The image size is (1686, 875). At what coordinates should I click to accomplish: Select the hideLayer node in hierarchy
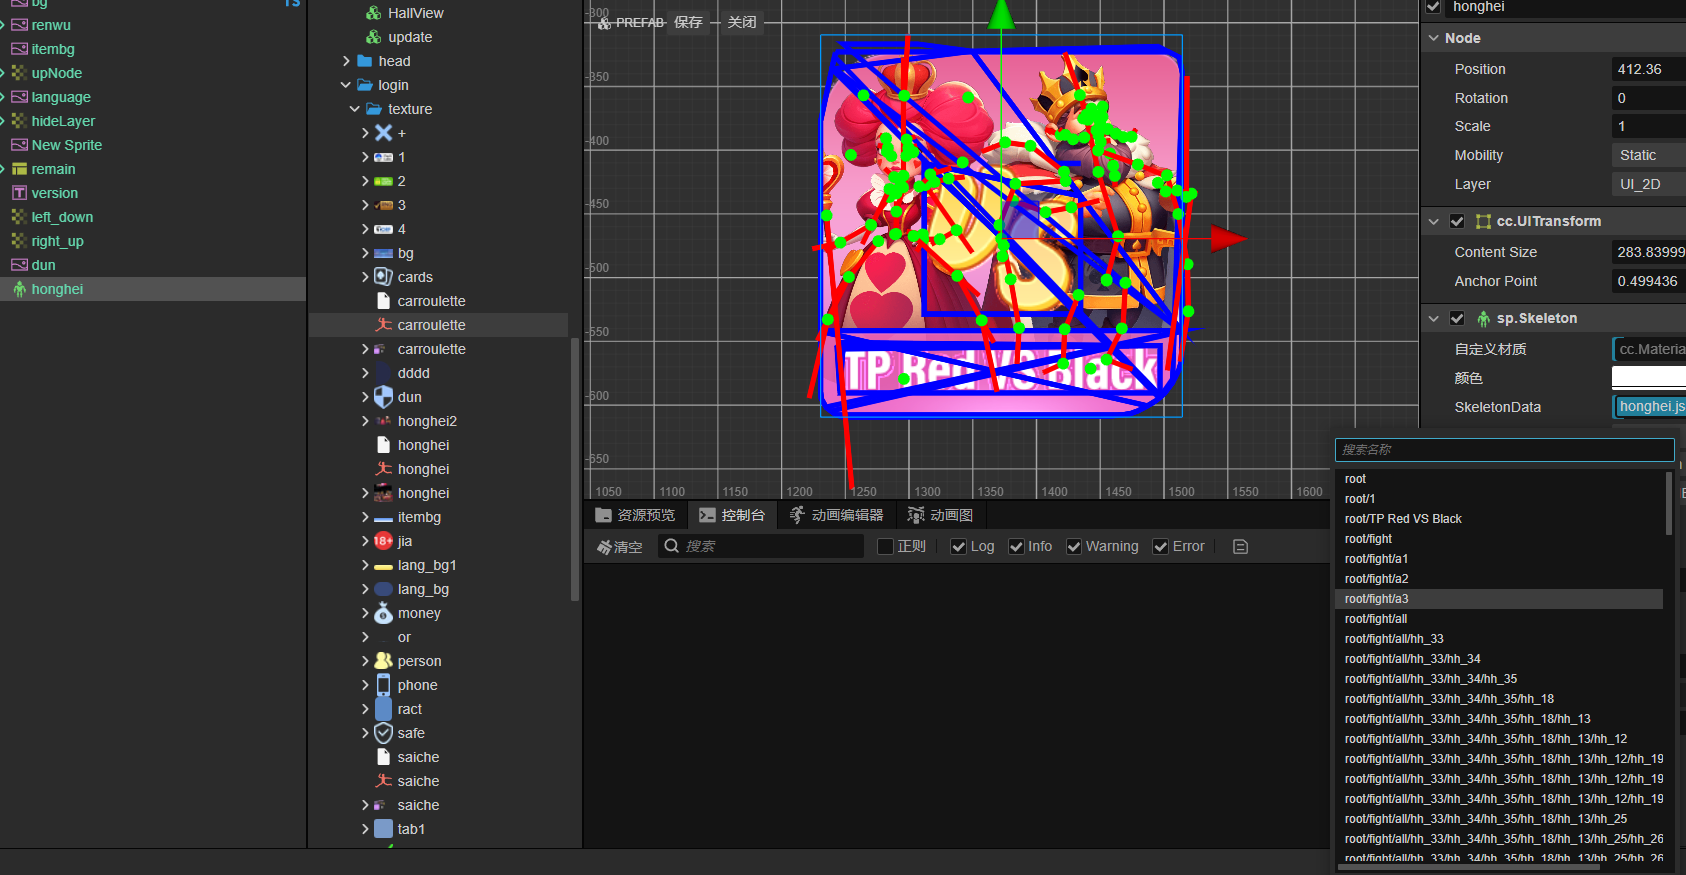[x=153, y=121]
